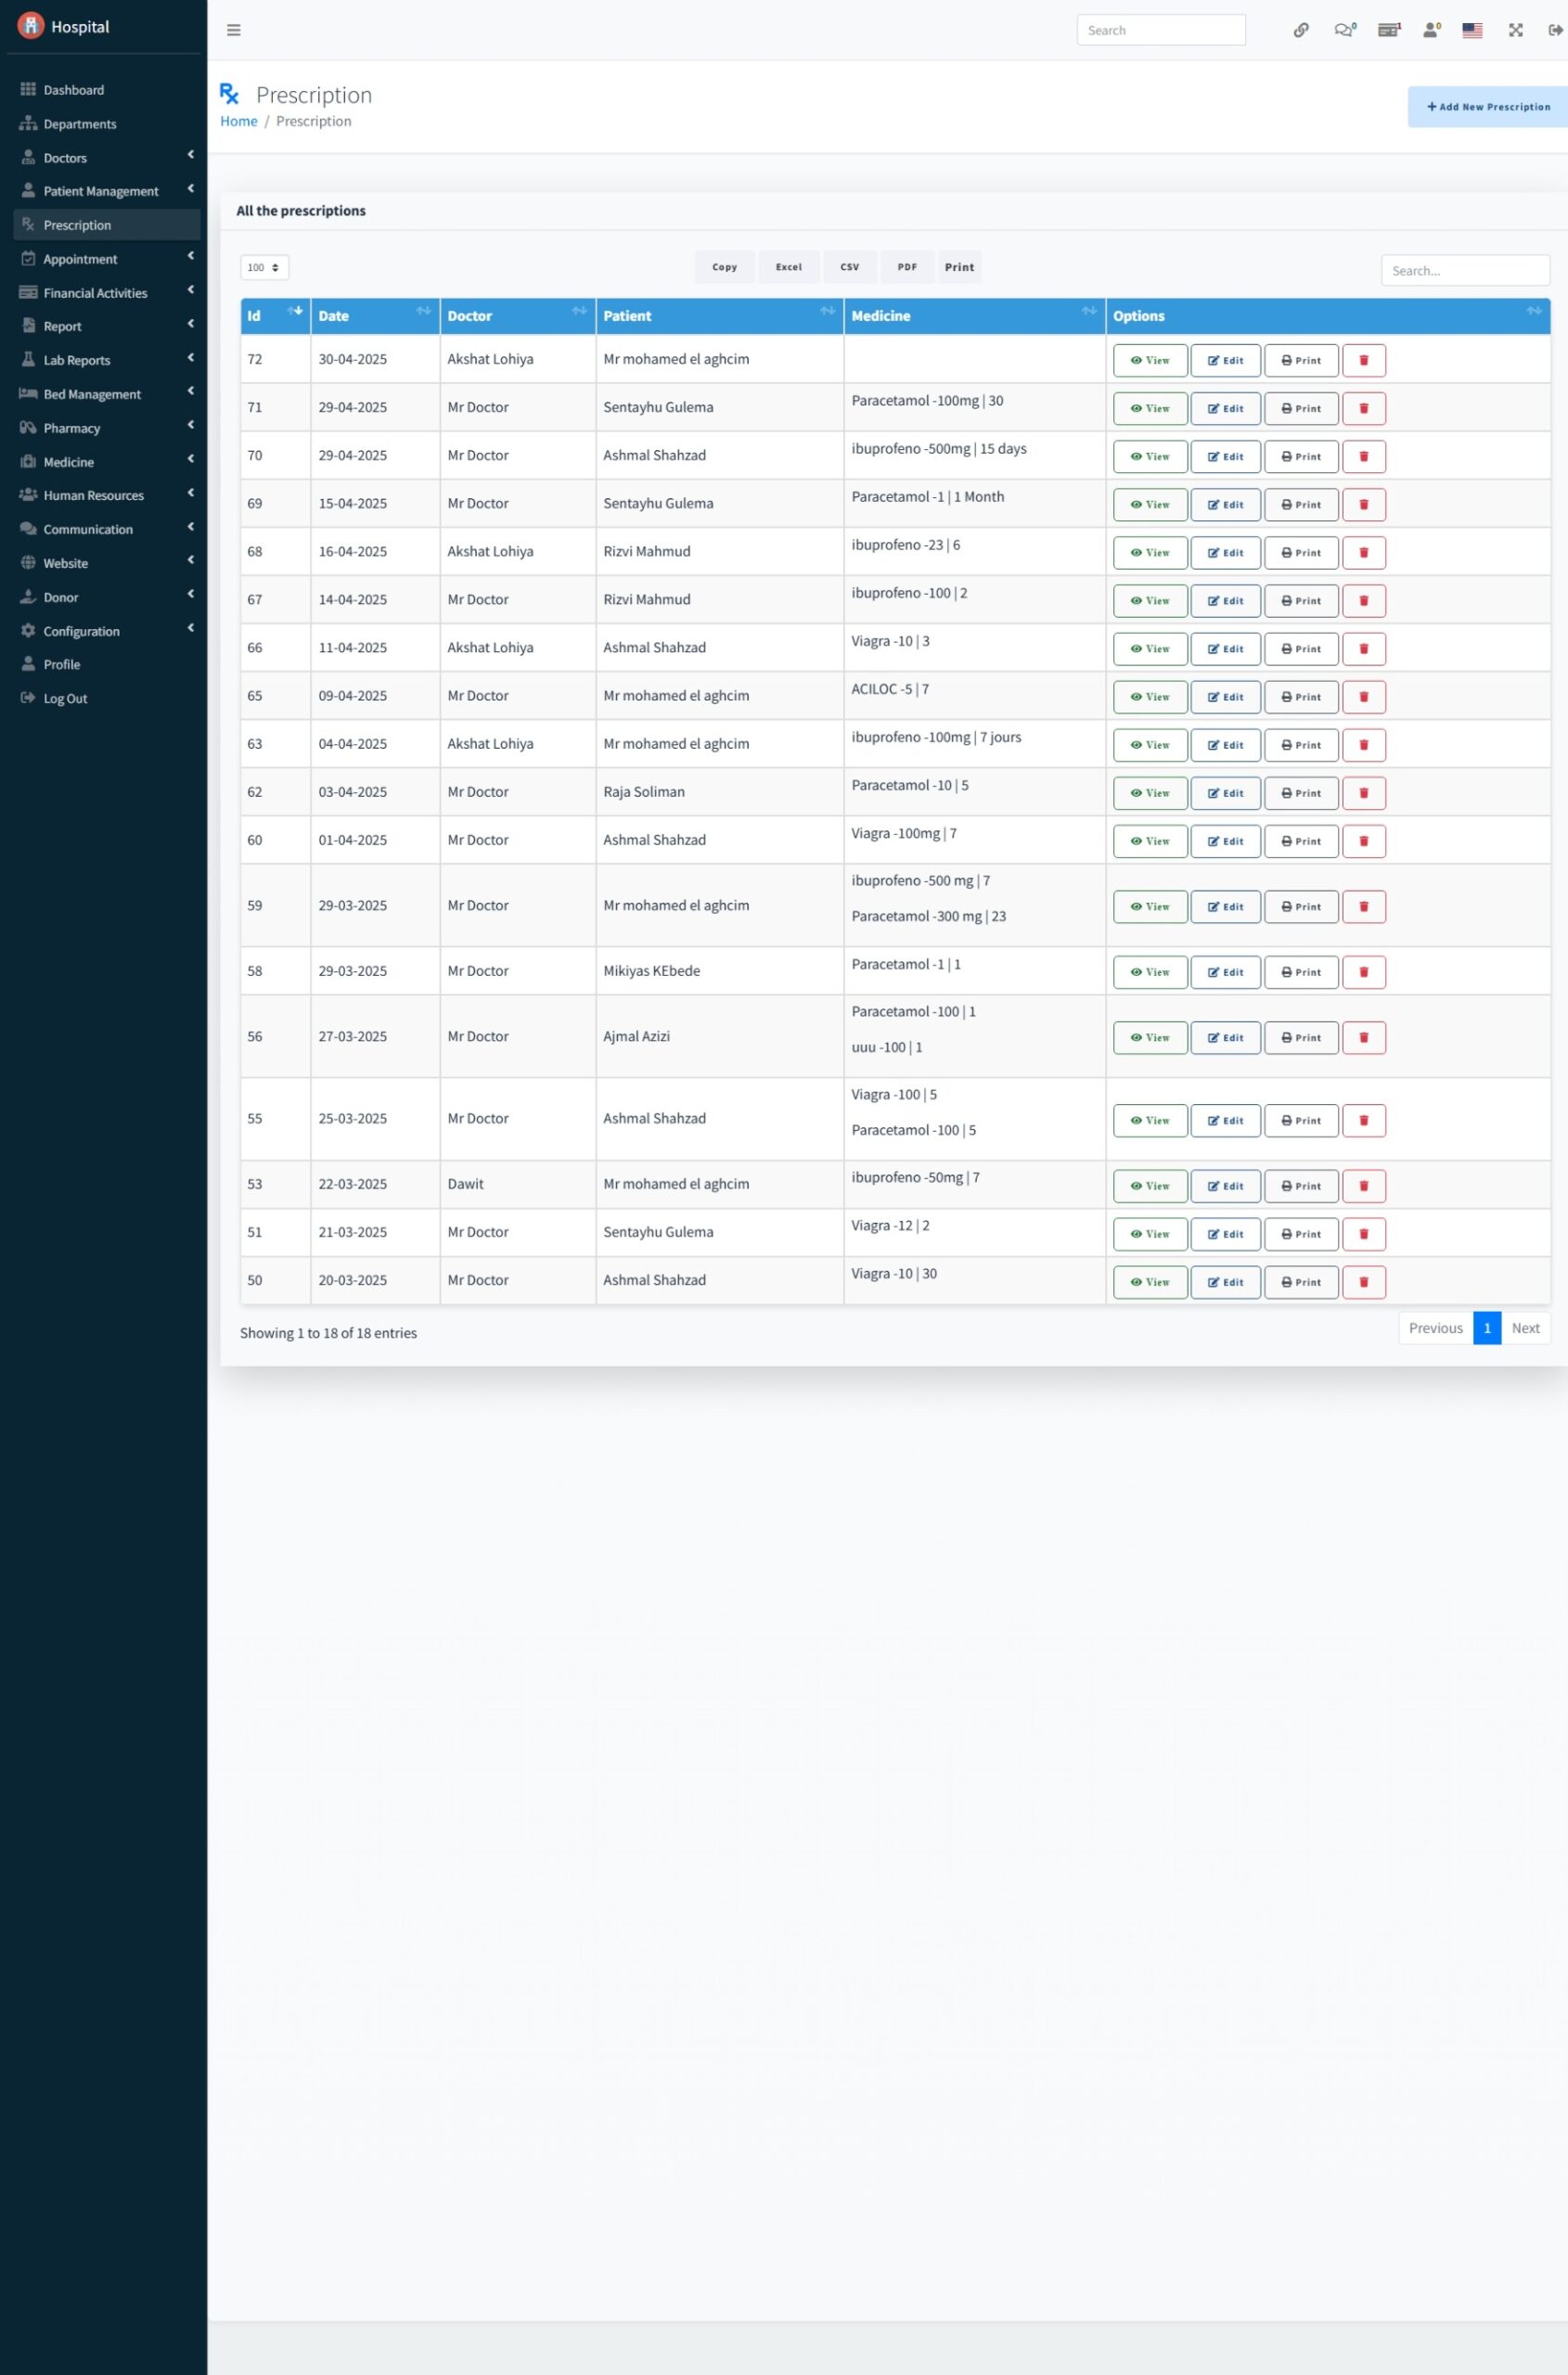
Task: Click Add New Prescription button
Action: coord(1488,107)
